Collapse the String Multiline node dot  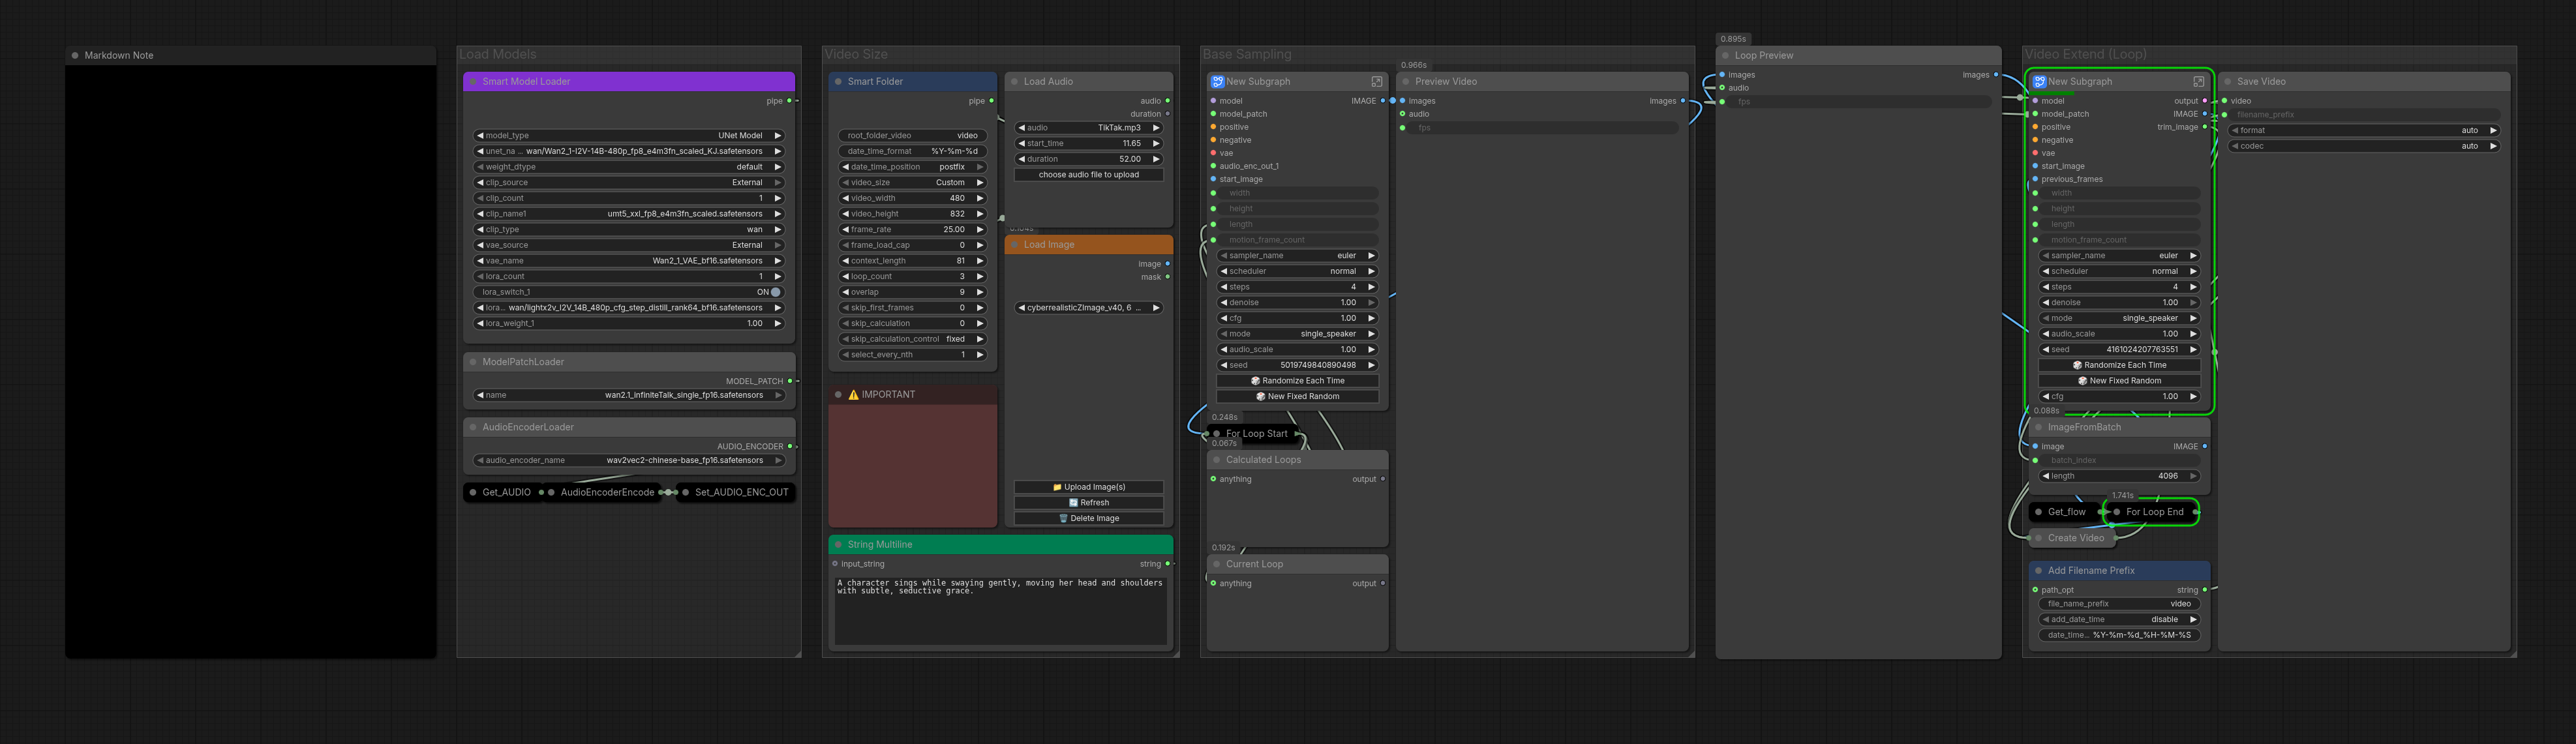click(x=839, y=544)
